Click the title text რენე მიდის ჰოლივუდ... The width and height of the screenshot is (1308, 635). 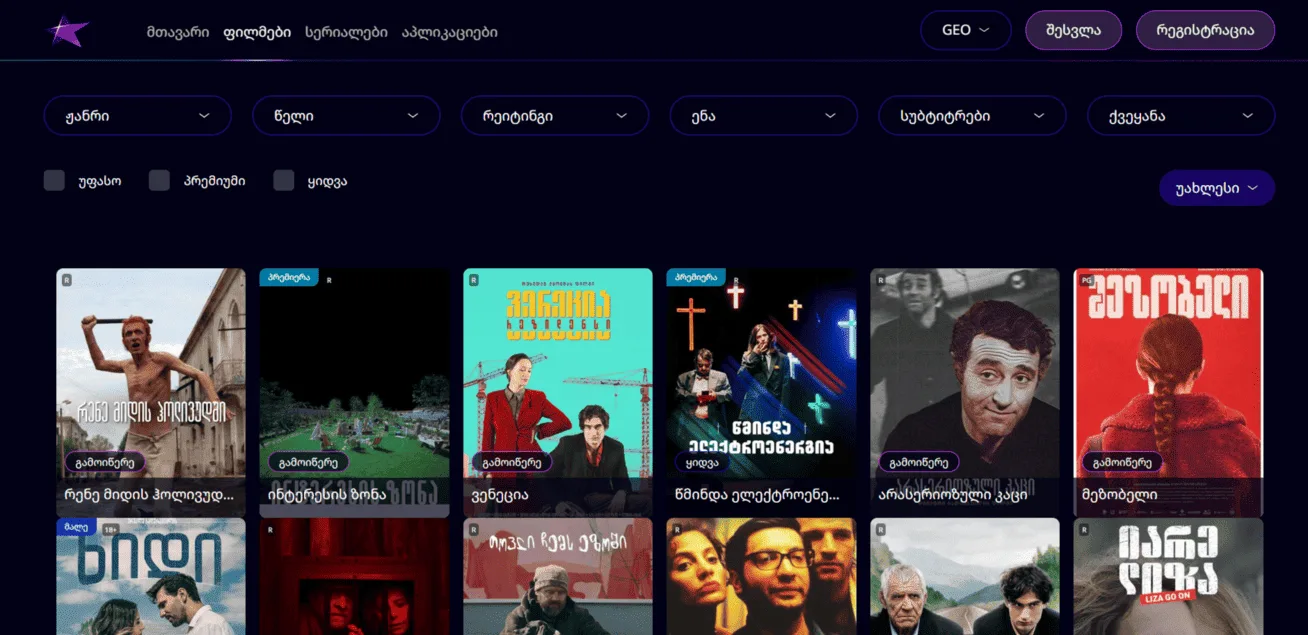tap(149, 495)
